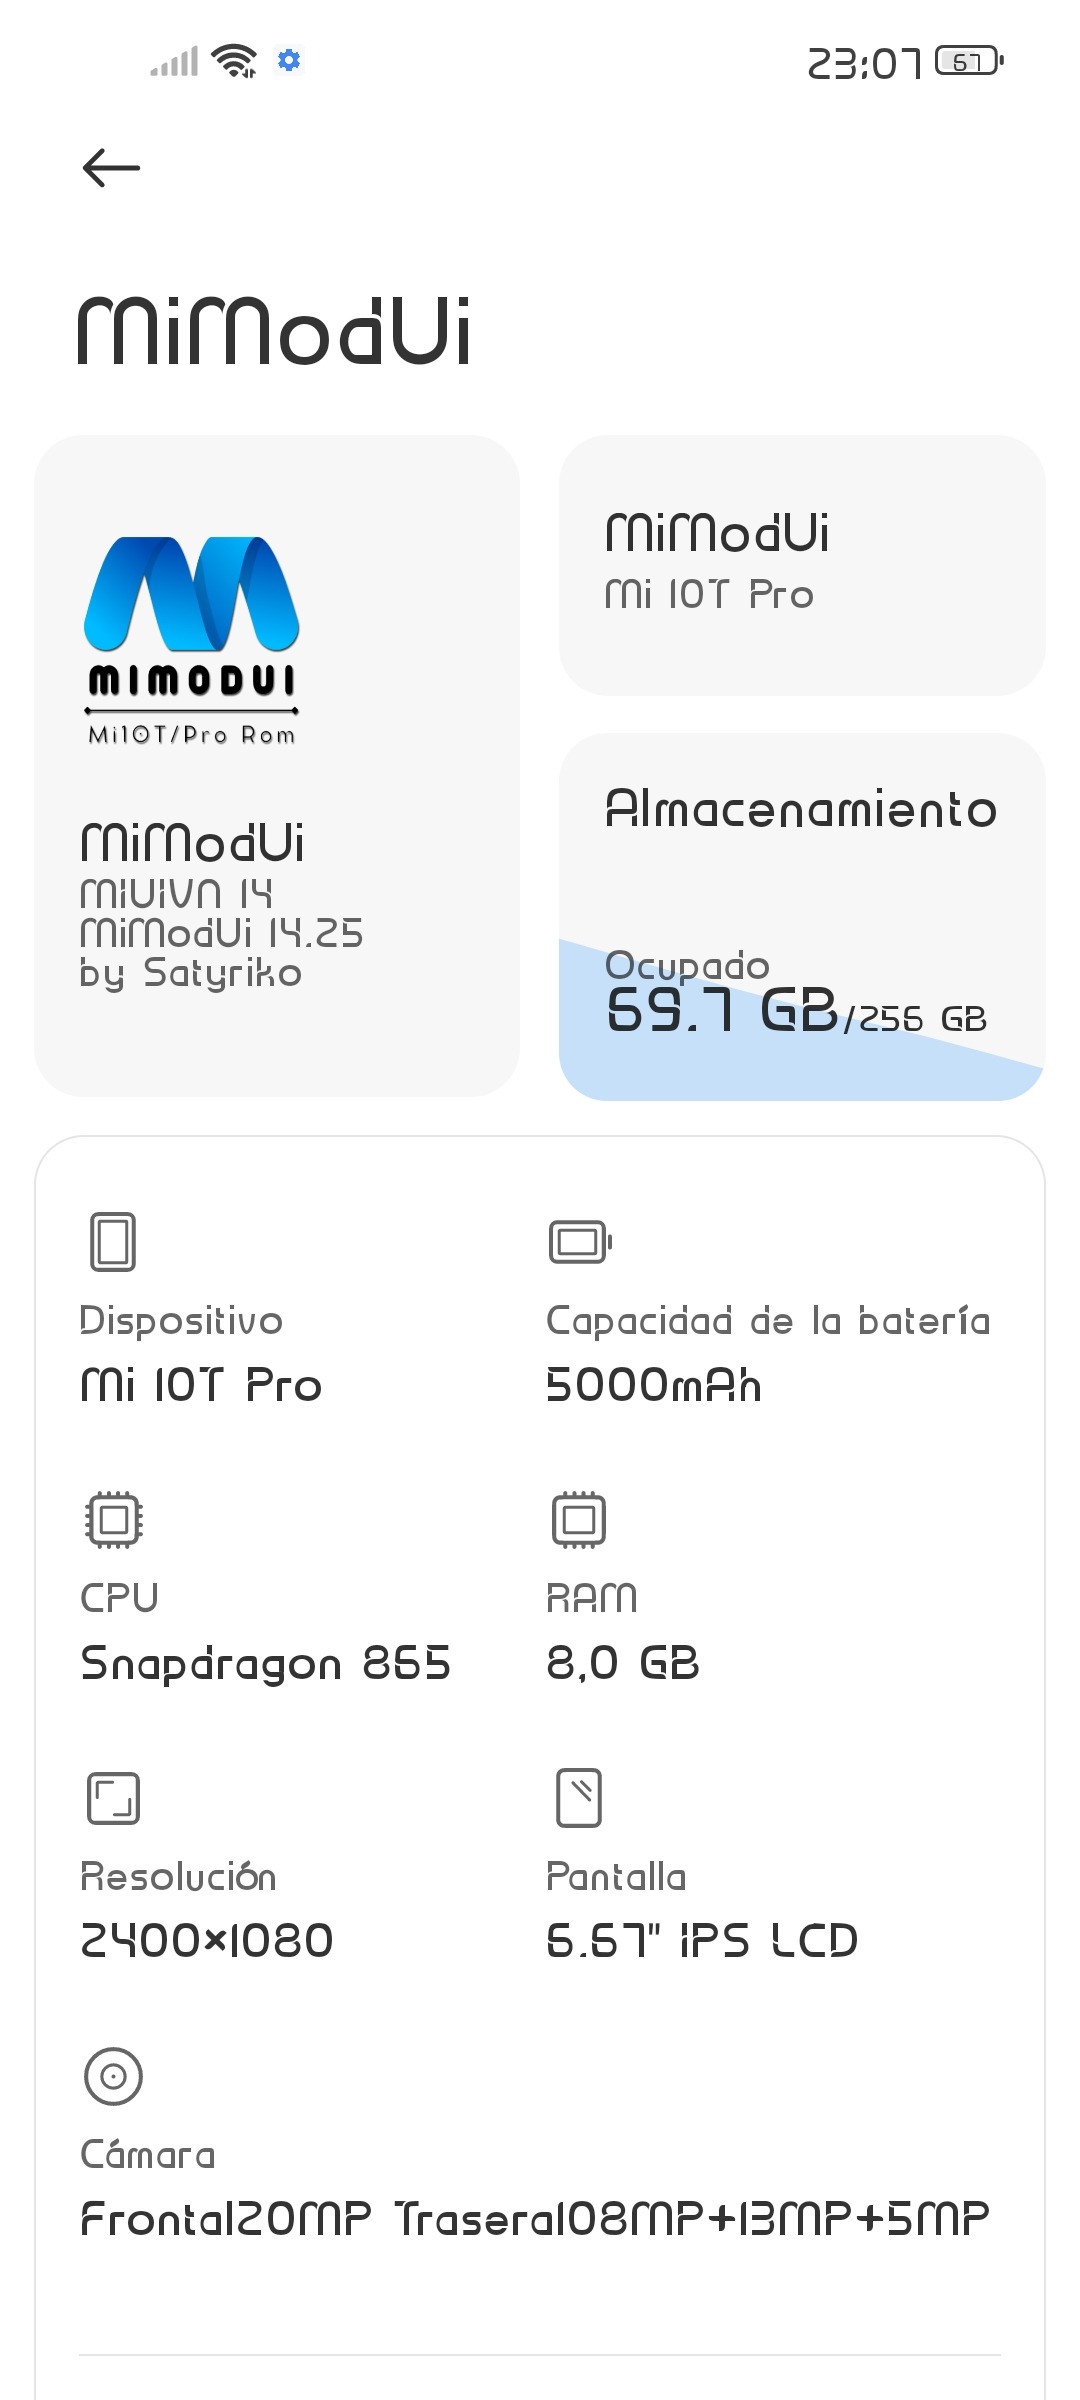Tap the battery capacity icon
The width and height of the screenshot is (1080, 2400).
click(580, 1242)
